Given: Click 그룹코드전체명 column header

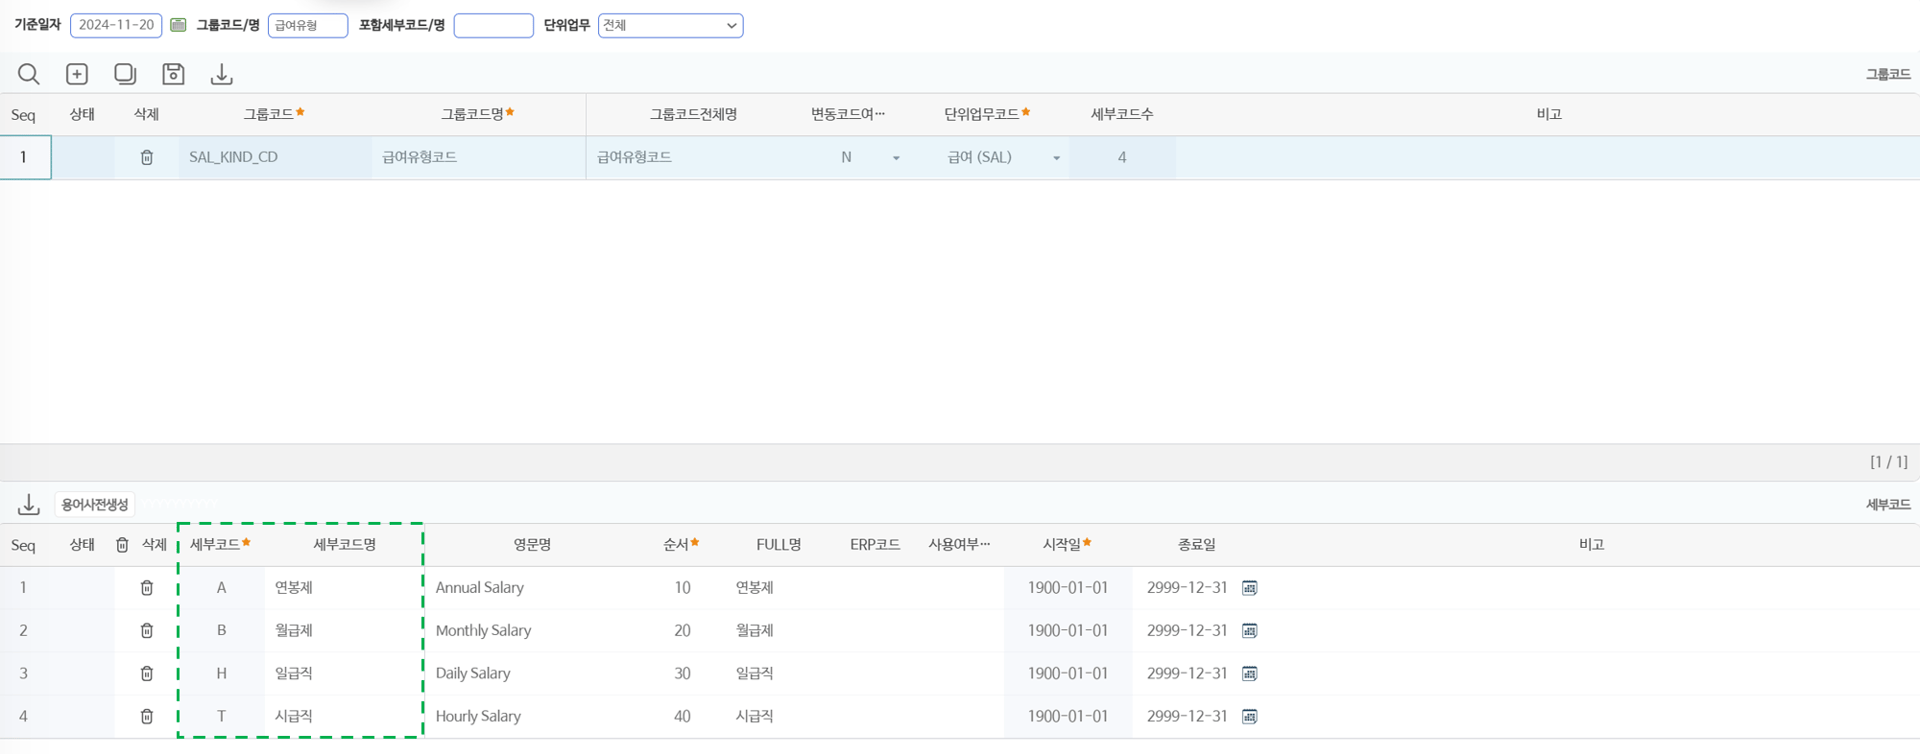Looking at the screenshot, I should 693,114.
